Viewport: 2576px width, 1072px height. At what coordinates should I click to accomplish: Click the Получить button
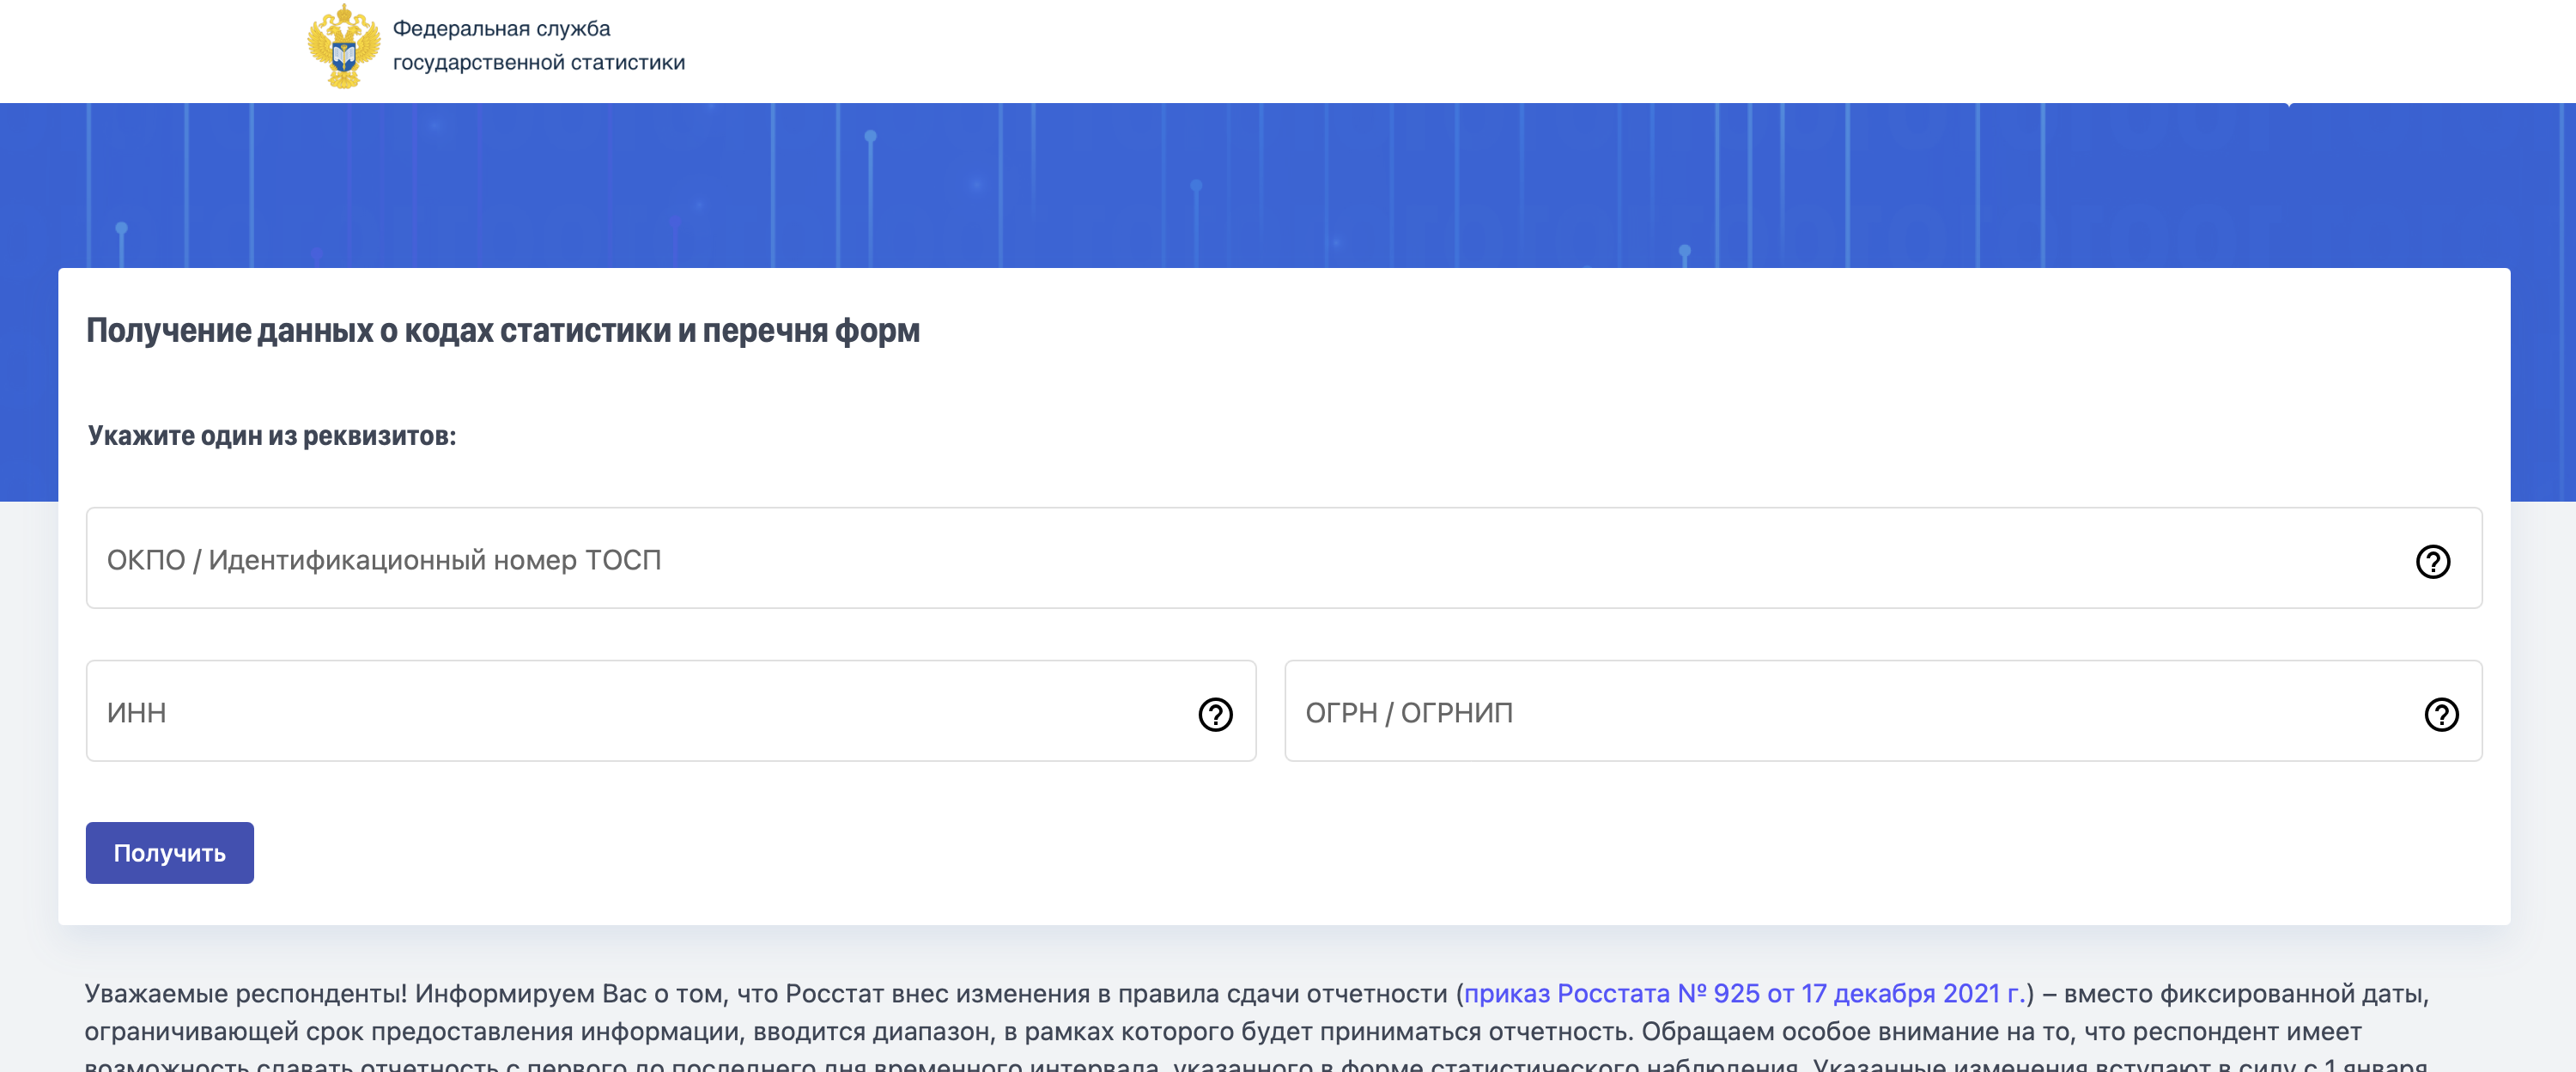click(170, 853)
